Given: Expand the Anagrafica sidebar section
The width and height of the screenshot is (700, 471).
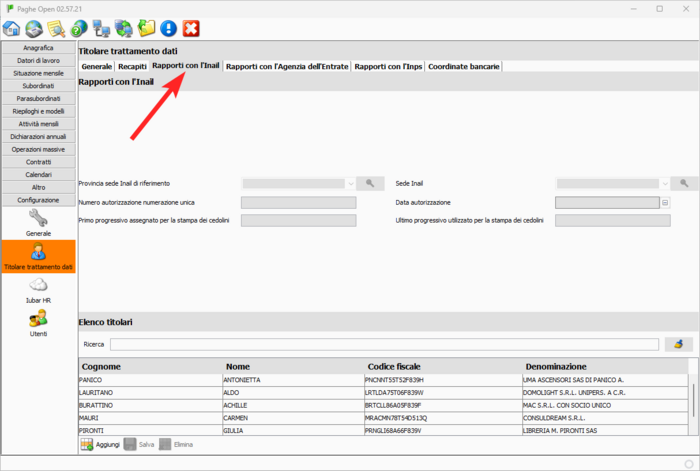Looking at the screenshot, I should (x=39, y=47).
